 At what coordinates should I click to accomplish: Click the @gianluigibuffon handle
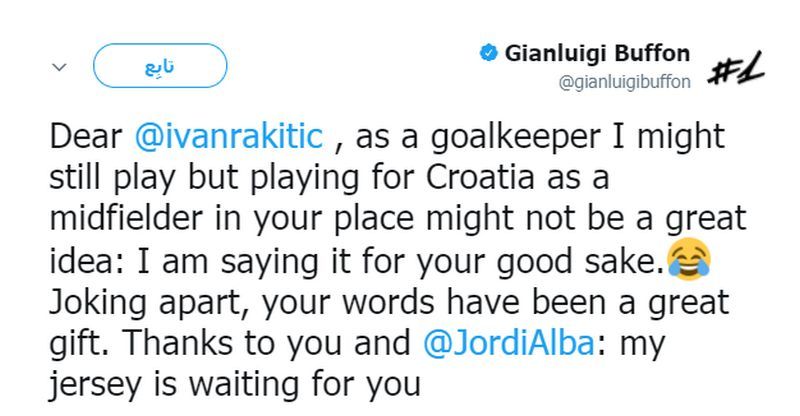624,82
